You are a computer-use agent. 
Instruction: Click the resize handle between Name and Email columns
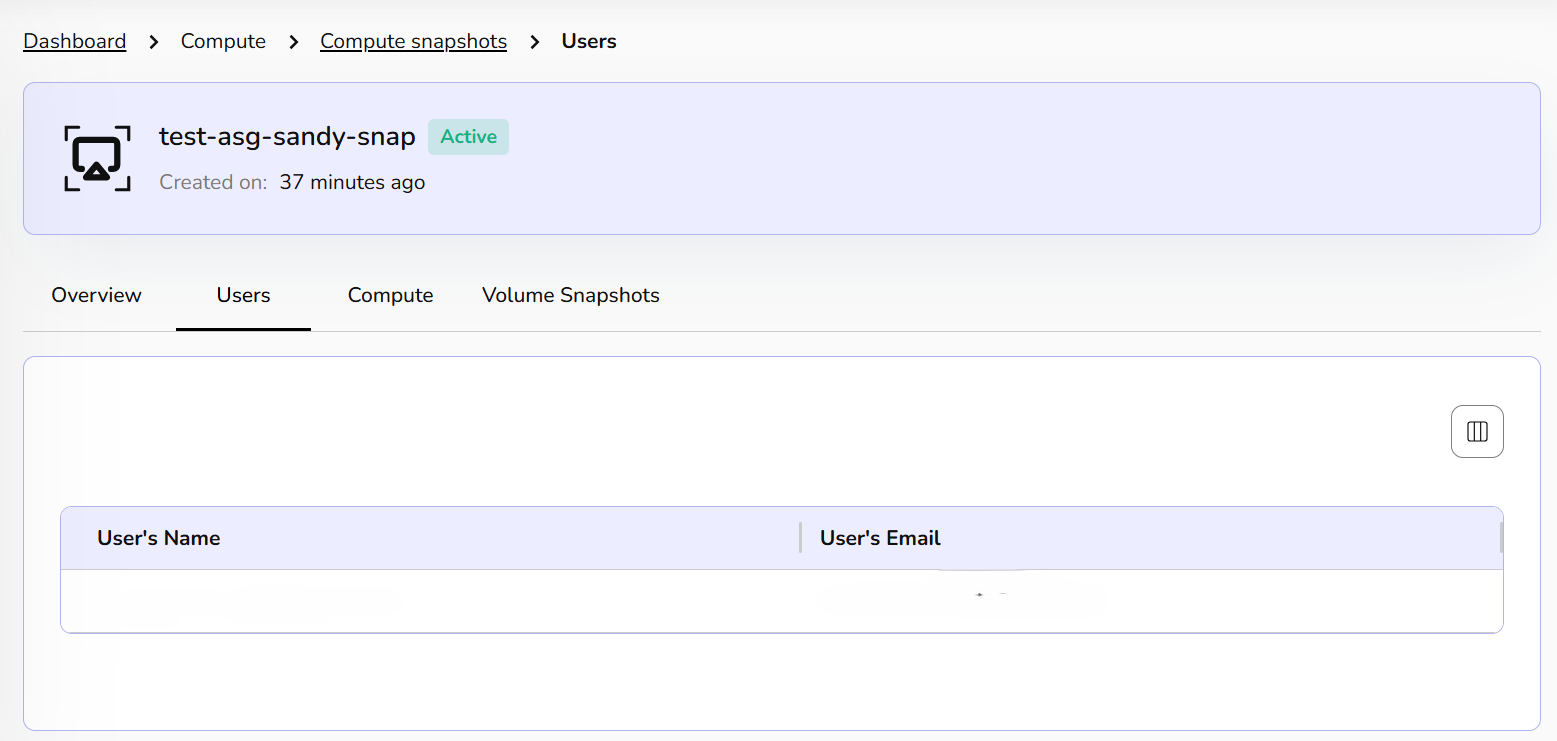click(x=800, y=537)
